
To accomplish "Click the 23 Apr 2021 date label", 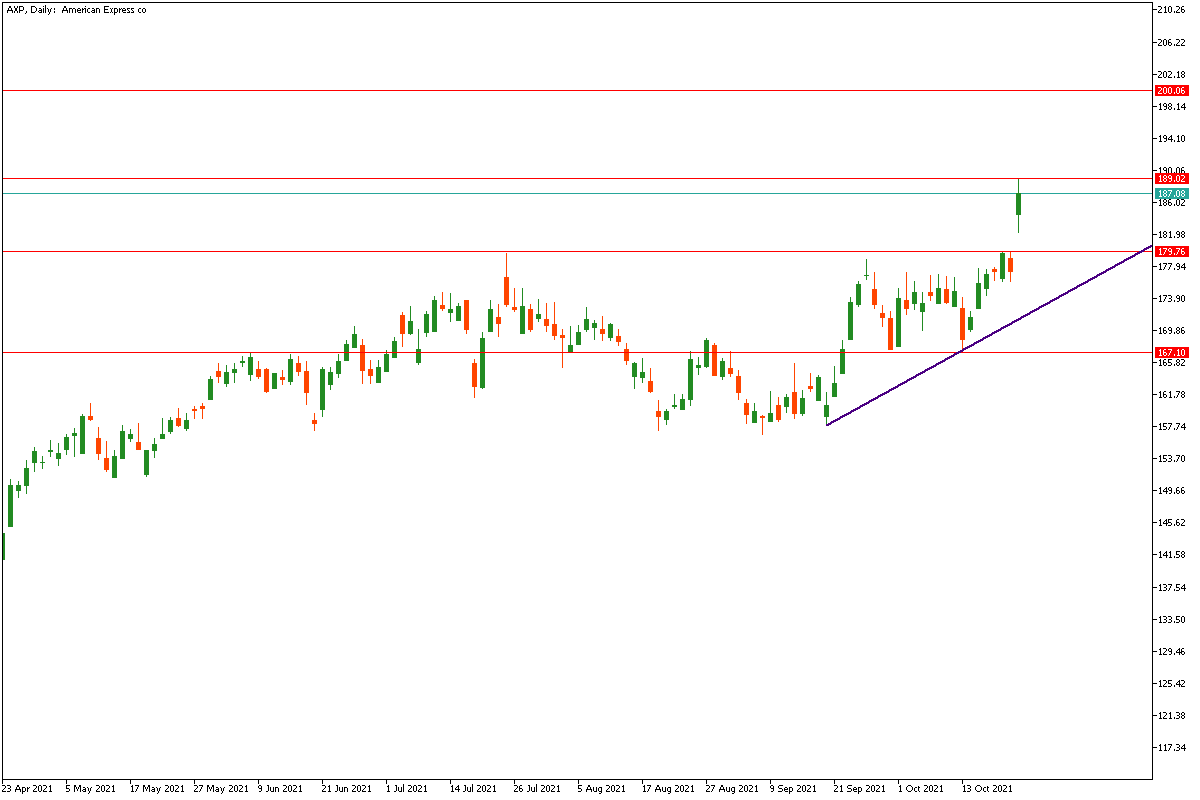I will click(x=28, y=788).
